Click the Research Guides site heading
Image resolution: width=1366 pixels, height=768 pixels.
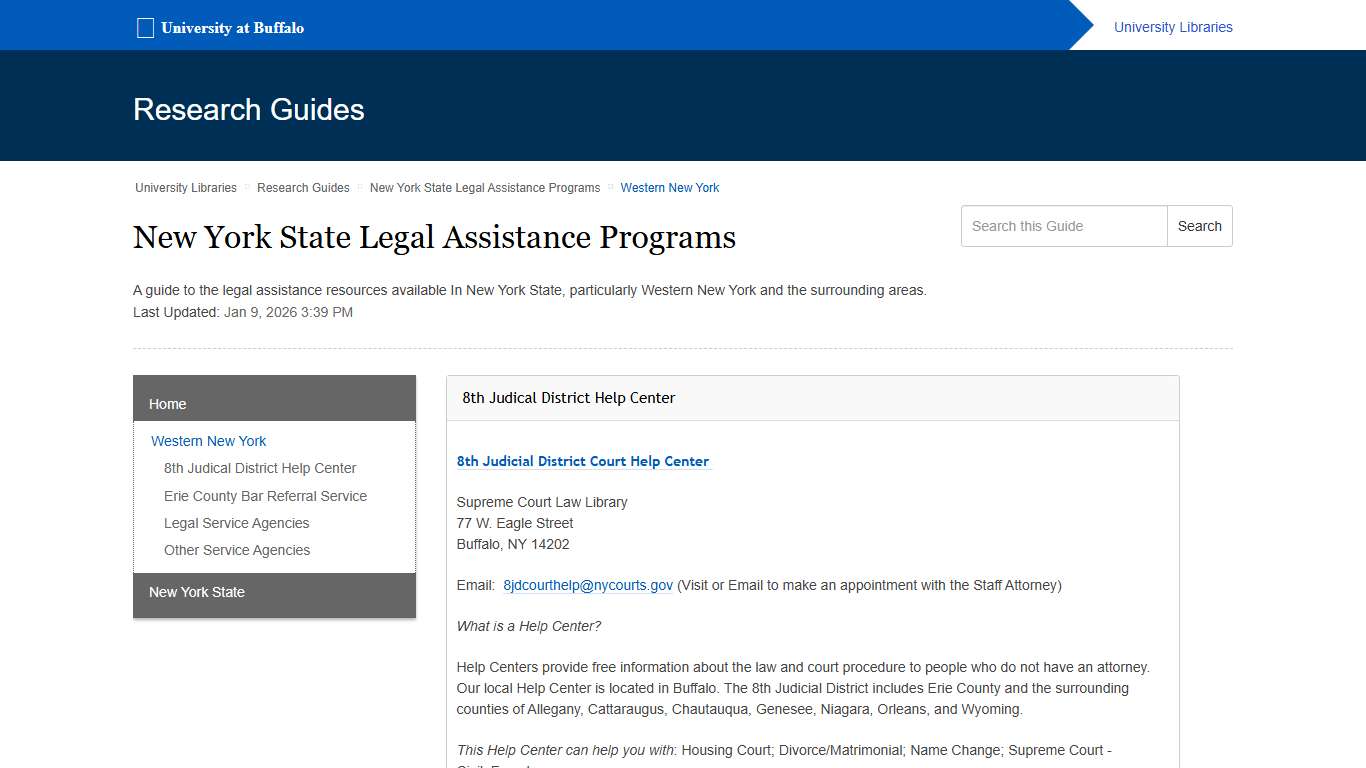click(x=248, y=109)
